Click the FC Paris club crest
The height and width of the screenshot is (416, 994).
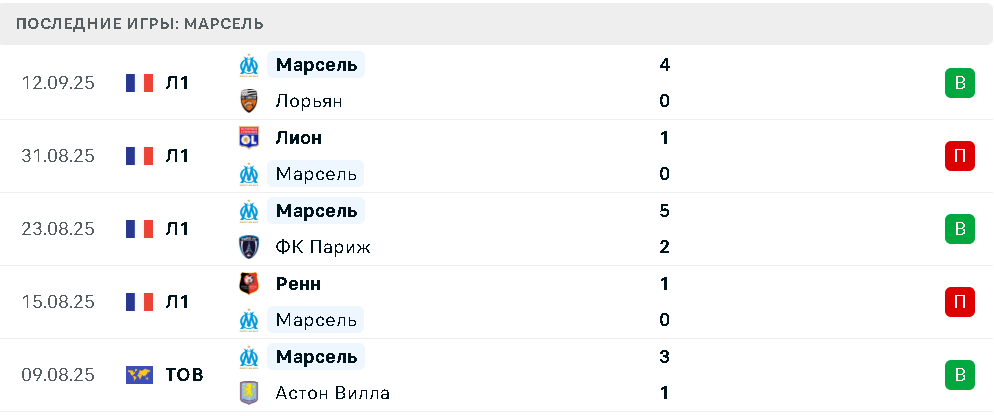pyautogui.click(x=249, y=247)
